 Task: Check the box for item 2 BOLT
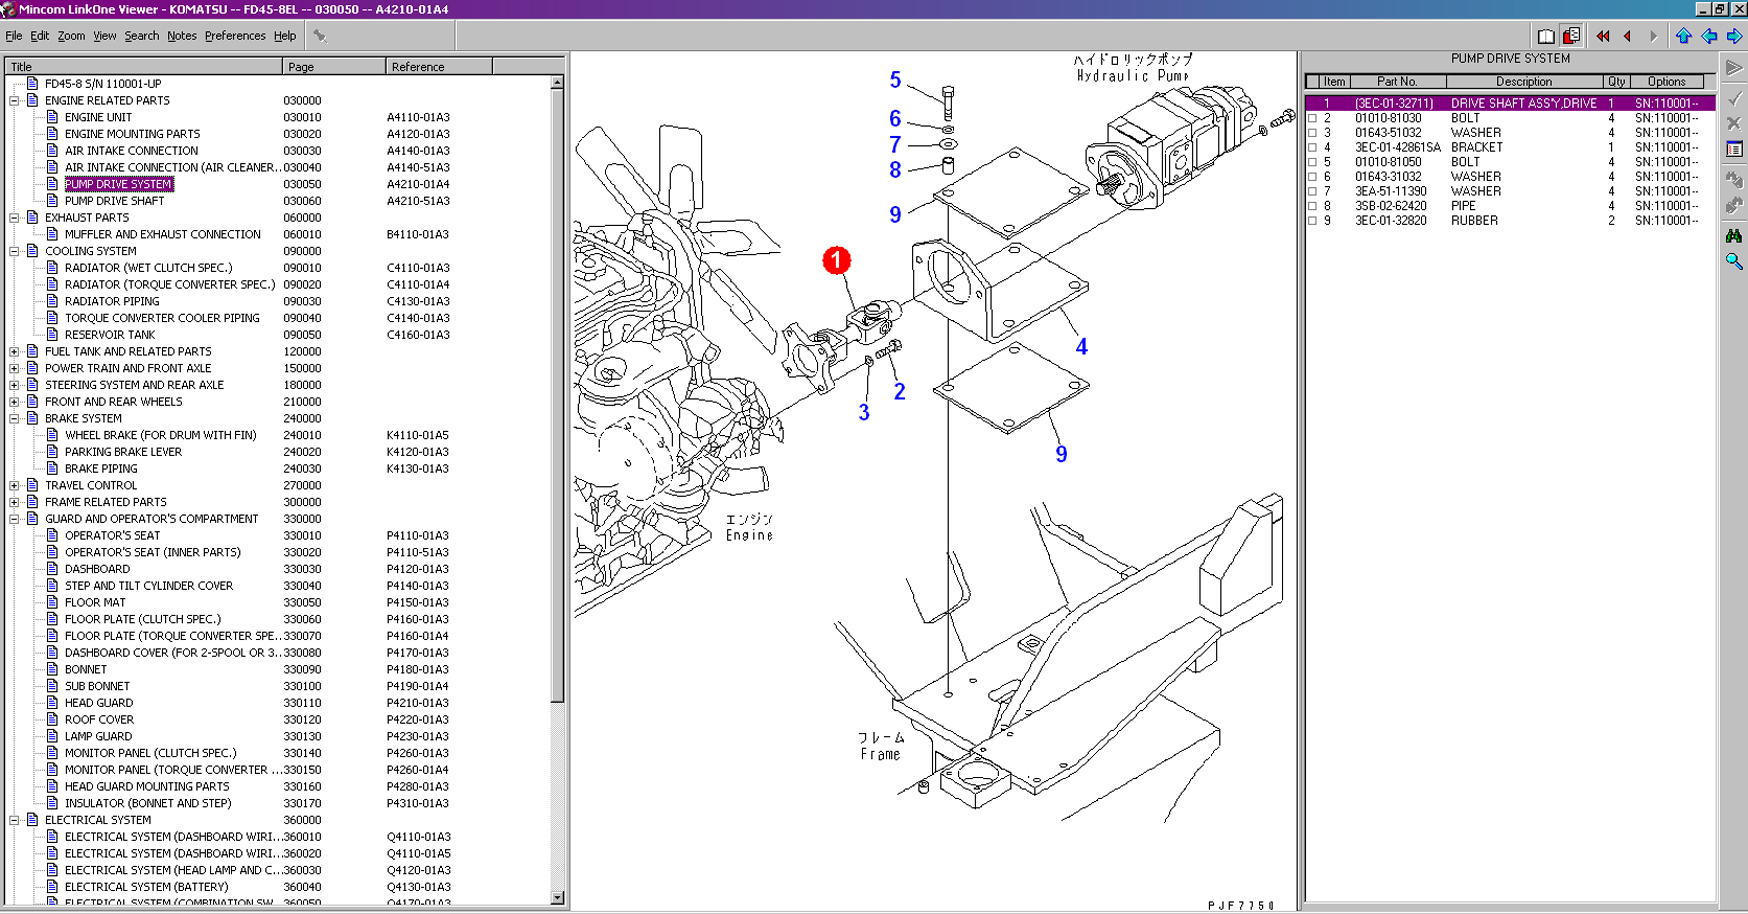click(x=1313, y=118)
